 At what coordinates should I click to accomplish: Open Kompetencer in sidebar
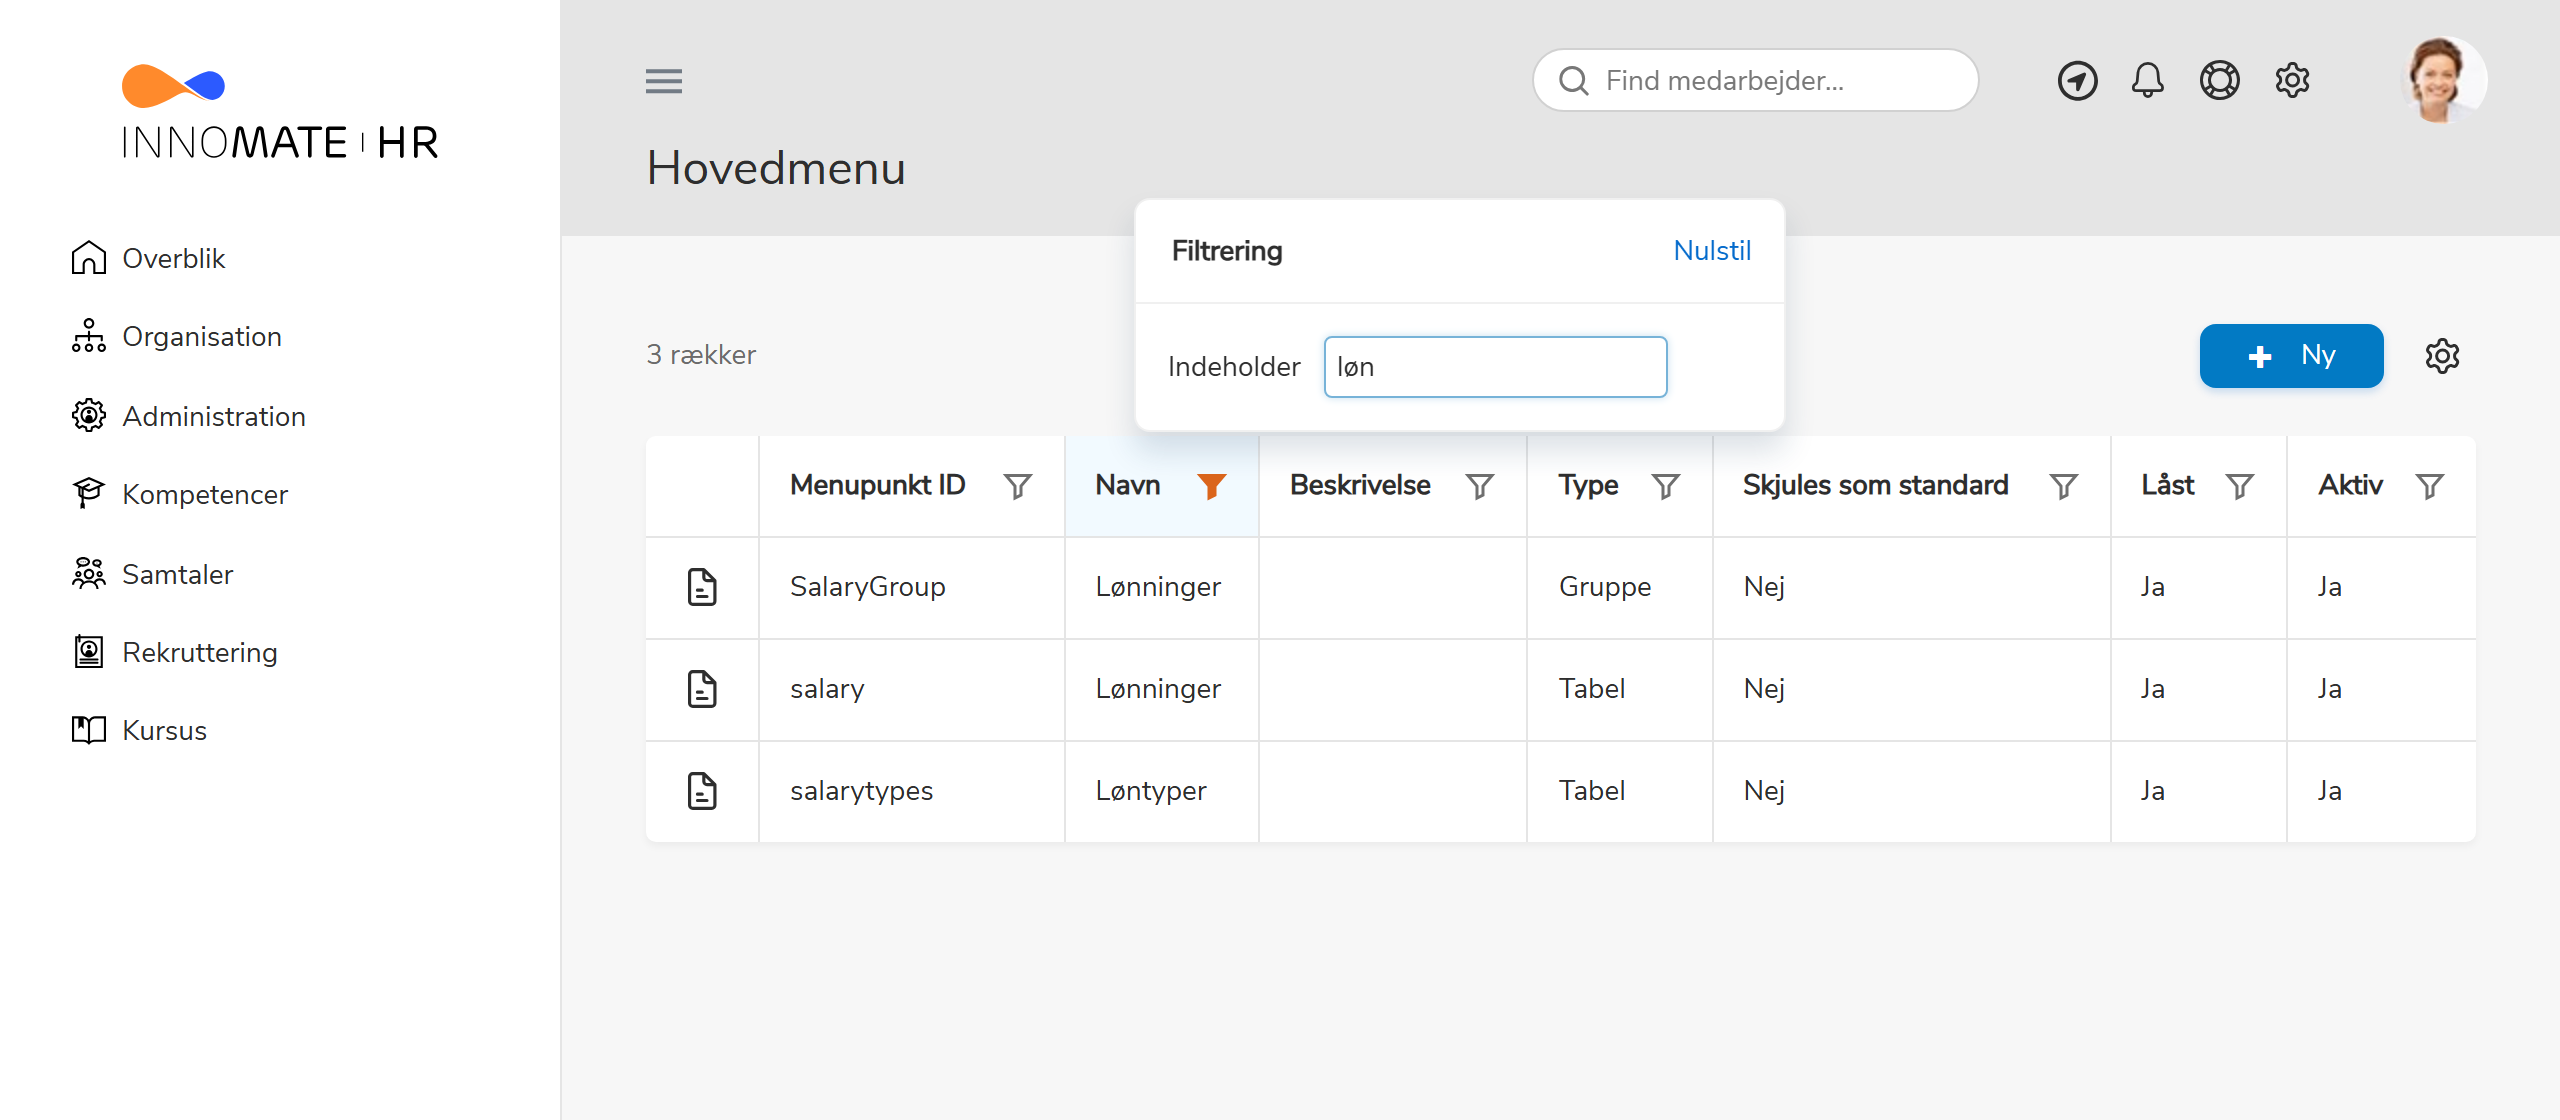[x=179, y=494]
